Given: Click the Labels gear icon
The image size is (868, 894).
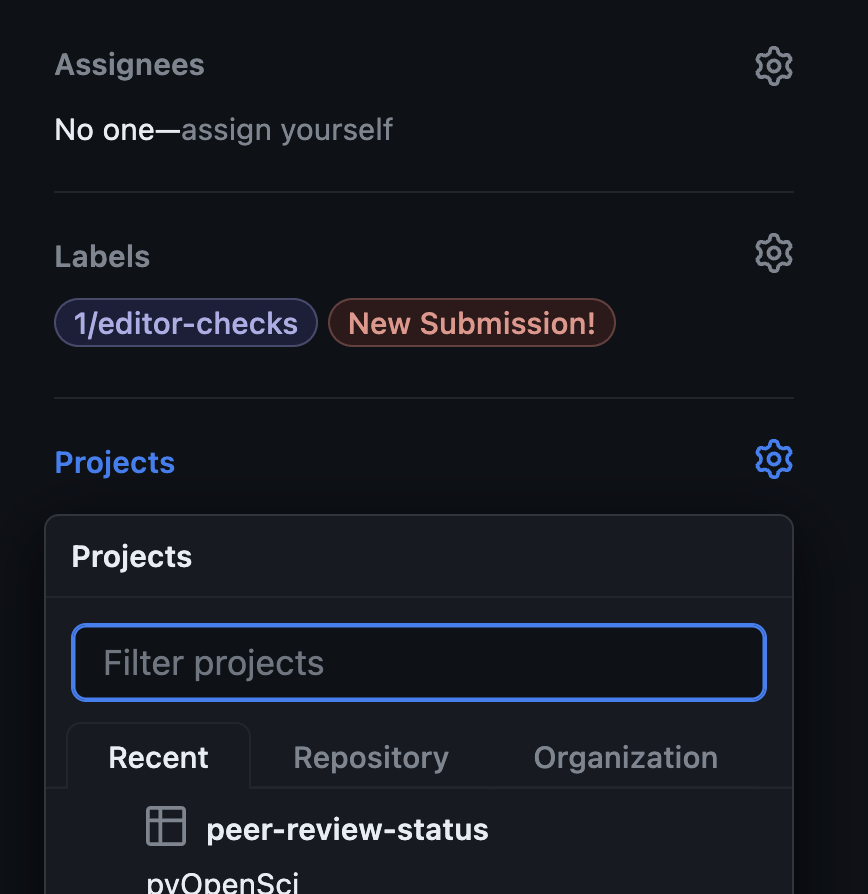Looking at the screenshot, I should pyautogui.click(x=773, y=254).
